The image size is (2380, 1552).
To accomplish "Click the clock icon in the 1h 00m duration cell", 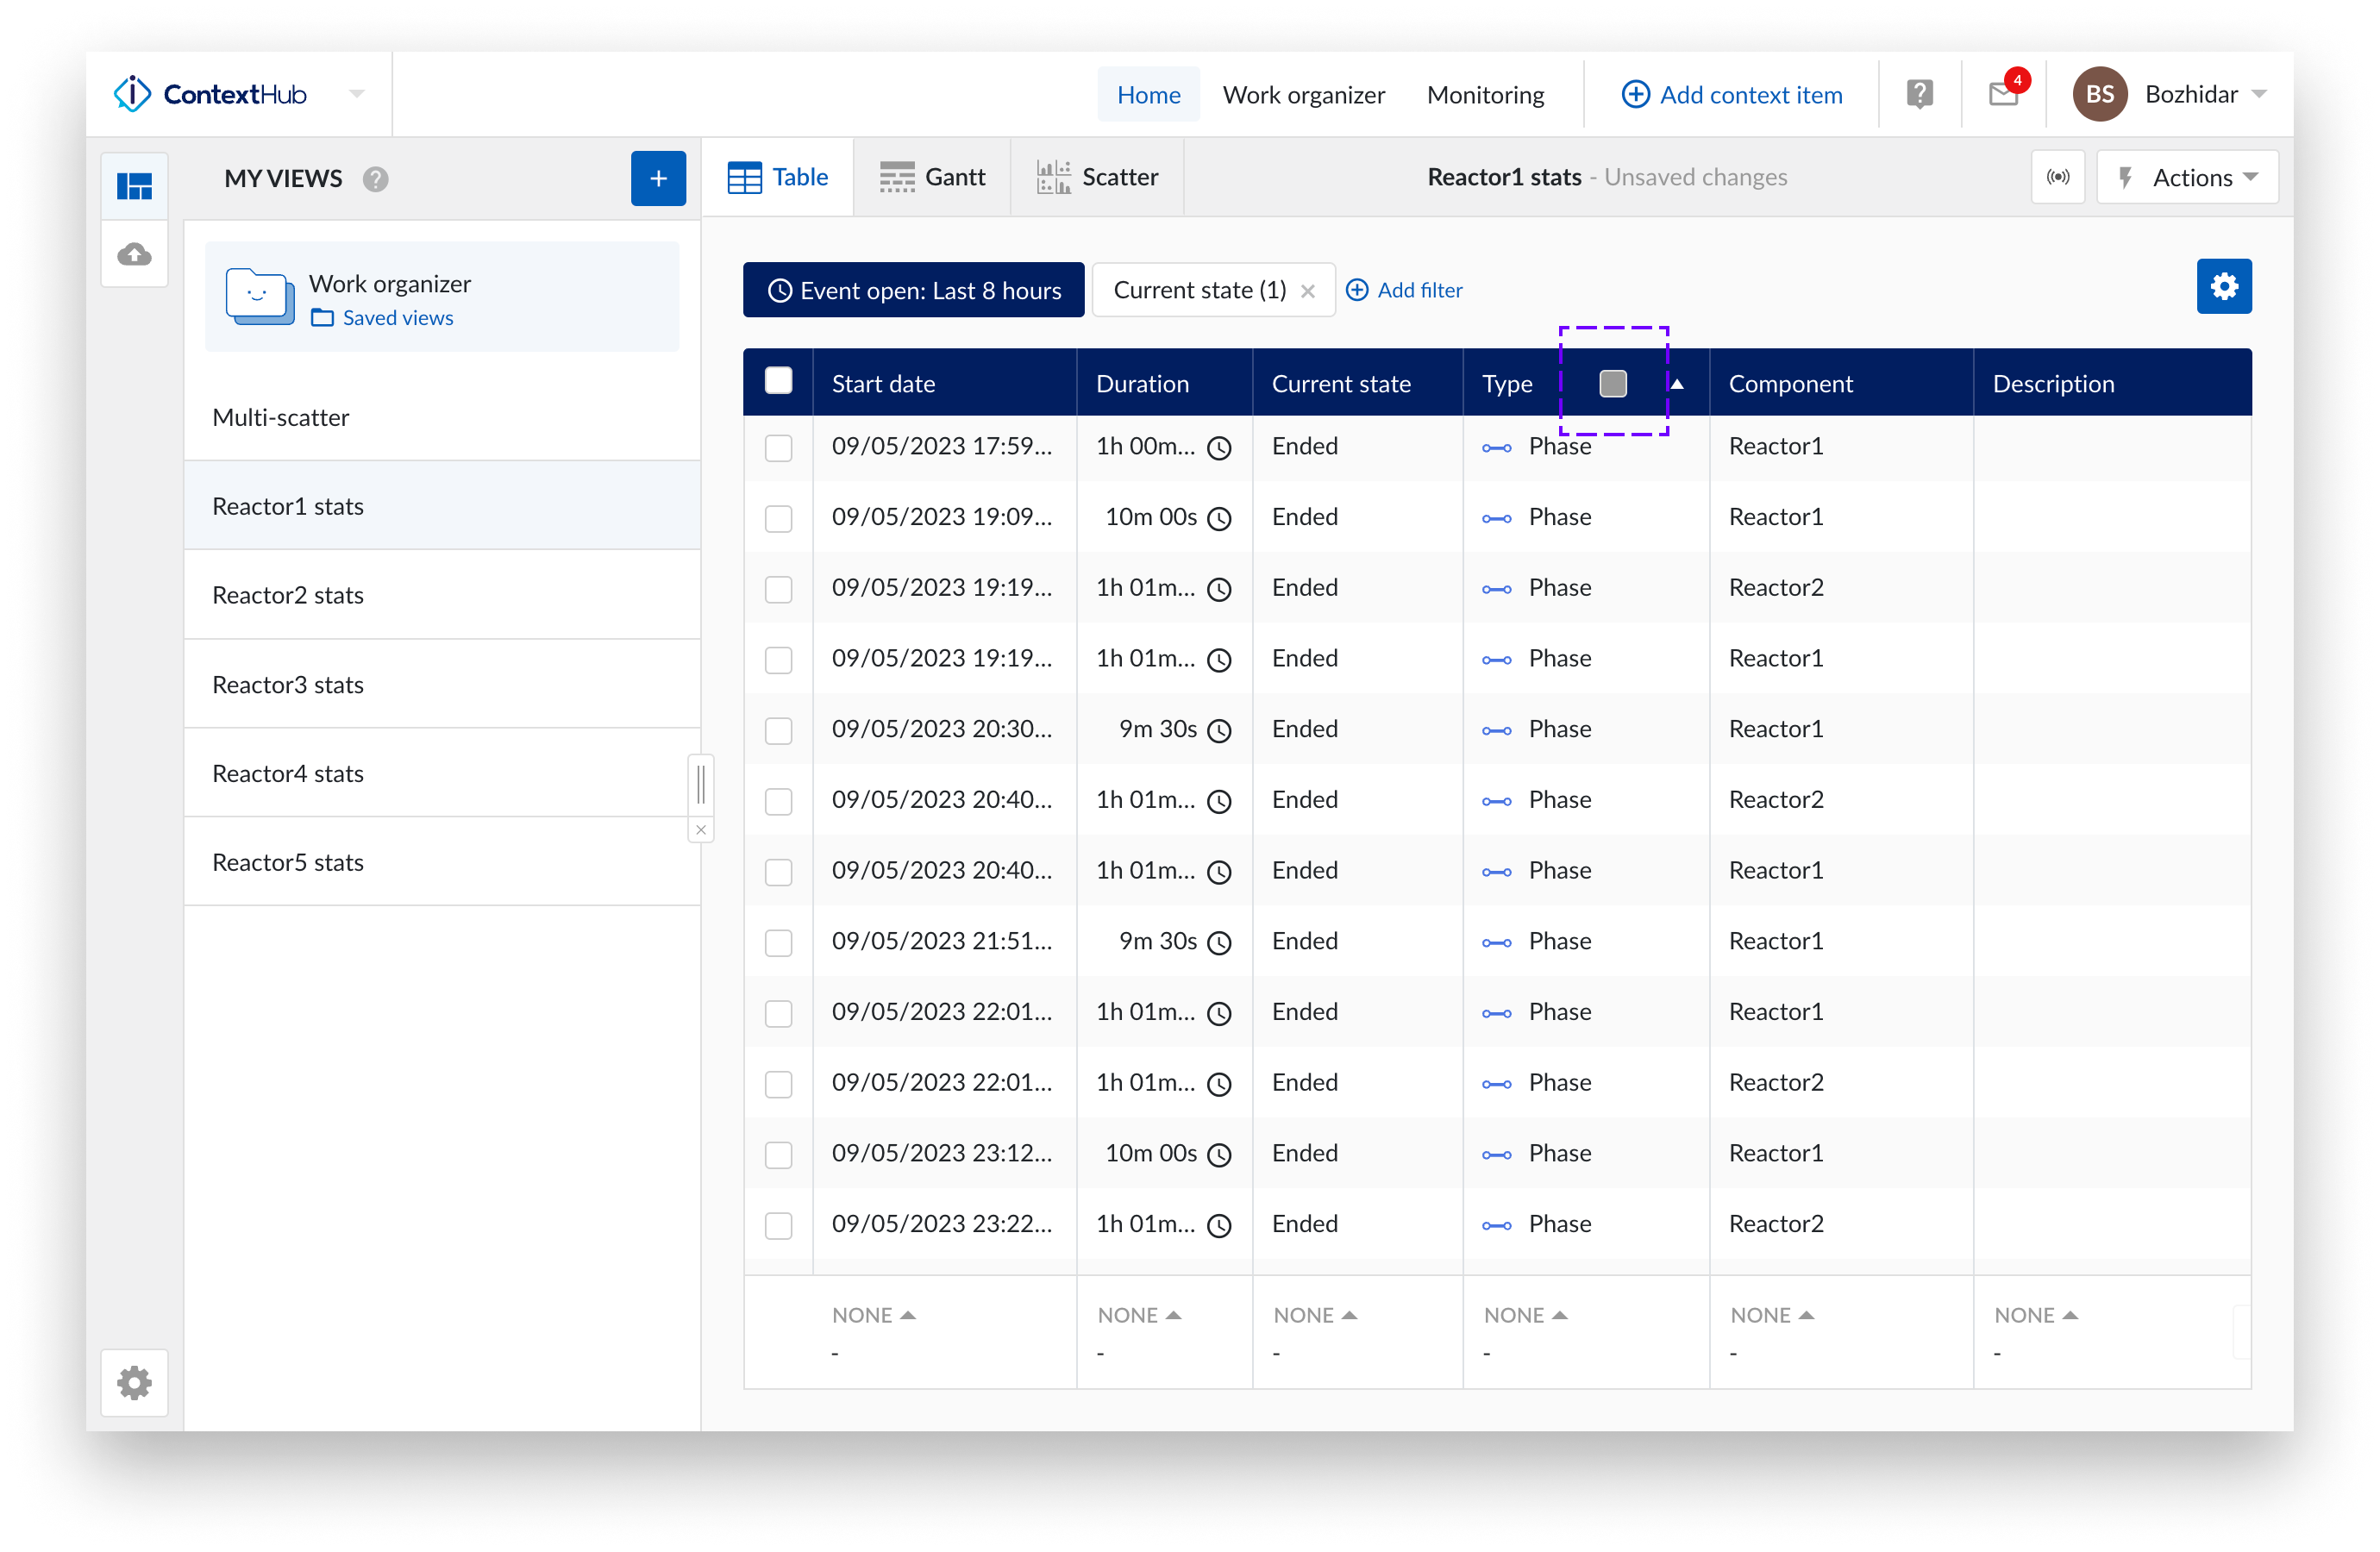I will click(x=1220, y=448).
